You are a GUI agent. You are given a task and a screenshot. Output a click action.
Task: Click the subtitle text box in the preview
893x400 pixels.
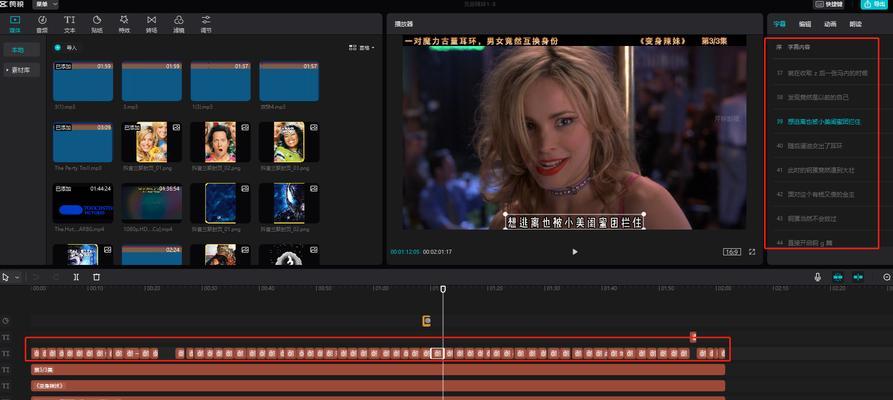click(x=575, y=221)
